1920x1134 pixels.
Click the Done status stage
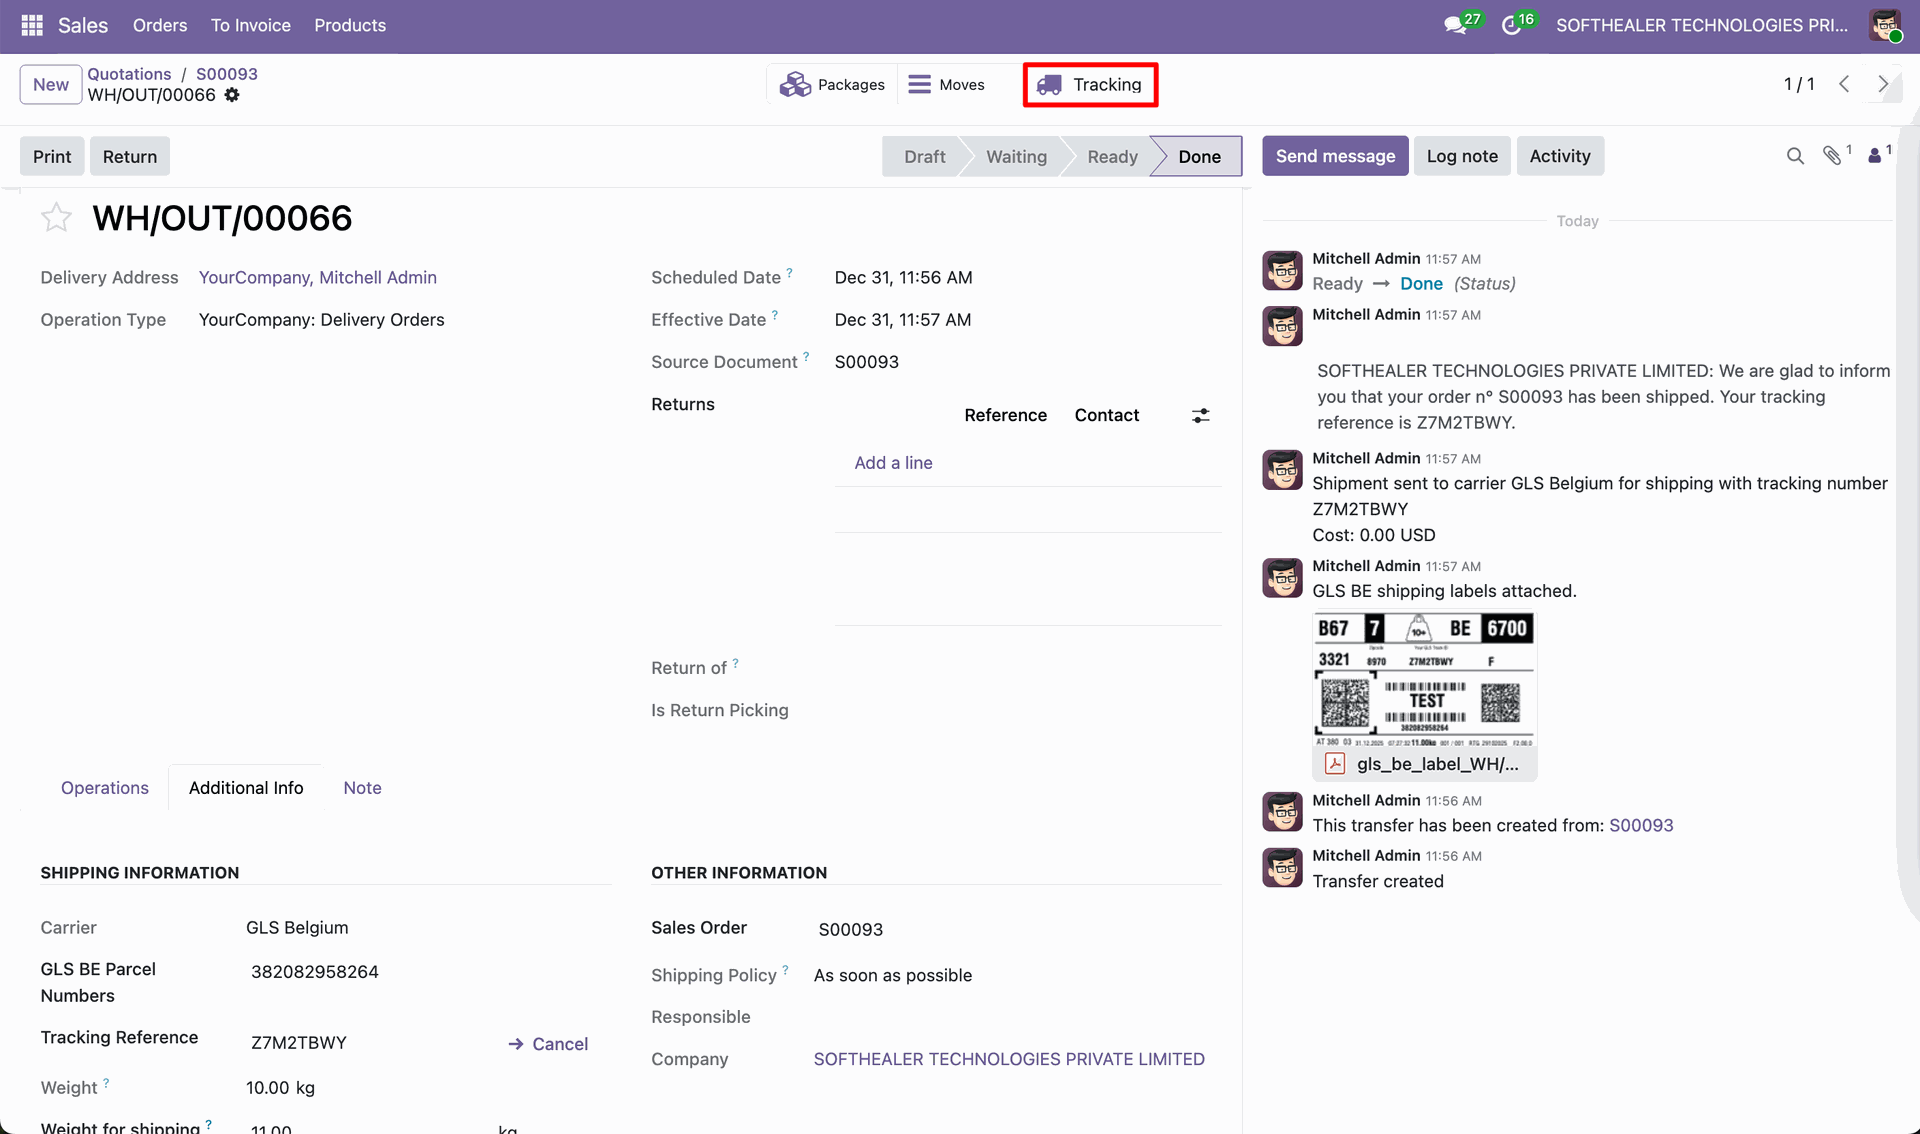pyautogui.click(x=1199, y=157)
